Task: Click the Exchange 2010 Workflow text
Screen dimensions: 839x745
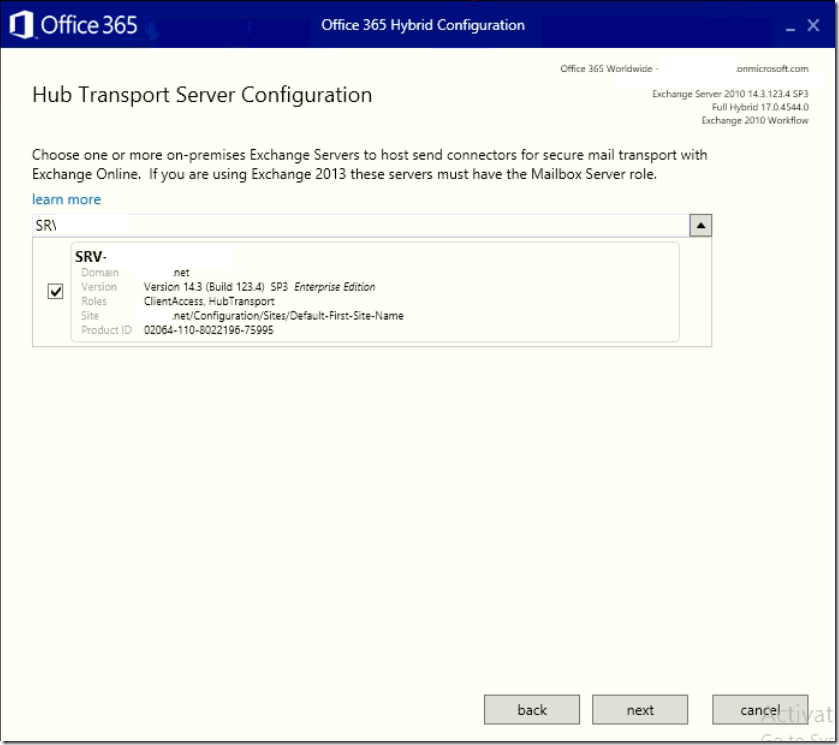Action: tap(755, 120)
